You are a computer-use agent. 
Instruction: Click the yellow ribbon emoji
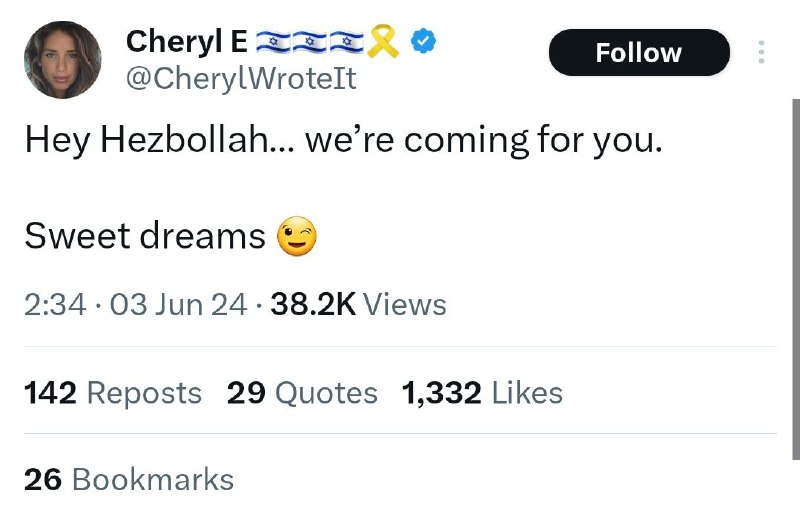click(385, 42)
